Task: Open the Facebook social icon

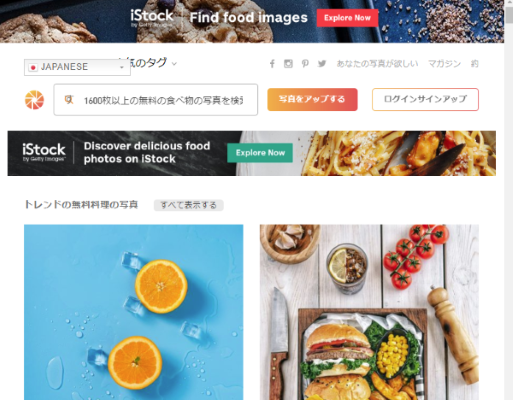Action: [272, 64]
